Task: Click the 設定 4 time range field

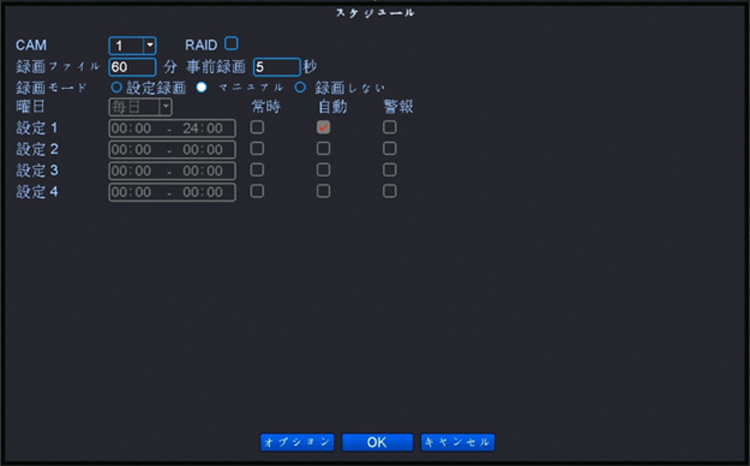Action: pyautogui.click(x=172, y=192)
